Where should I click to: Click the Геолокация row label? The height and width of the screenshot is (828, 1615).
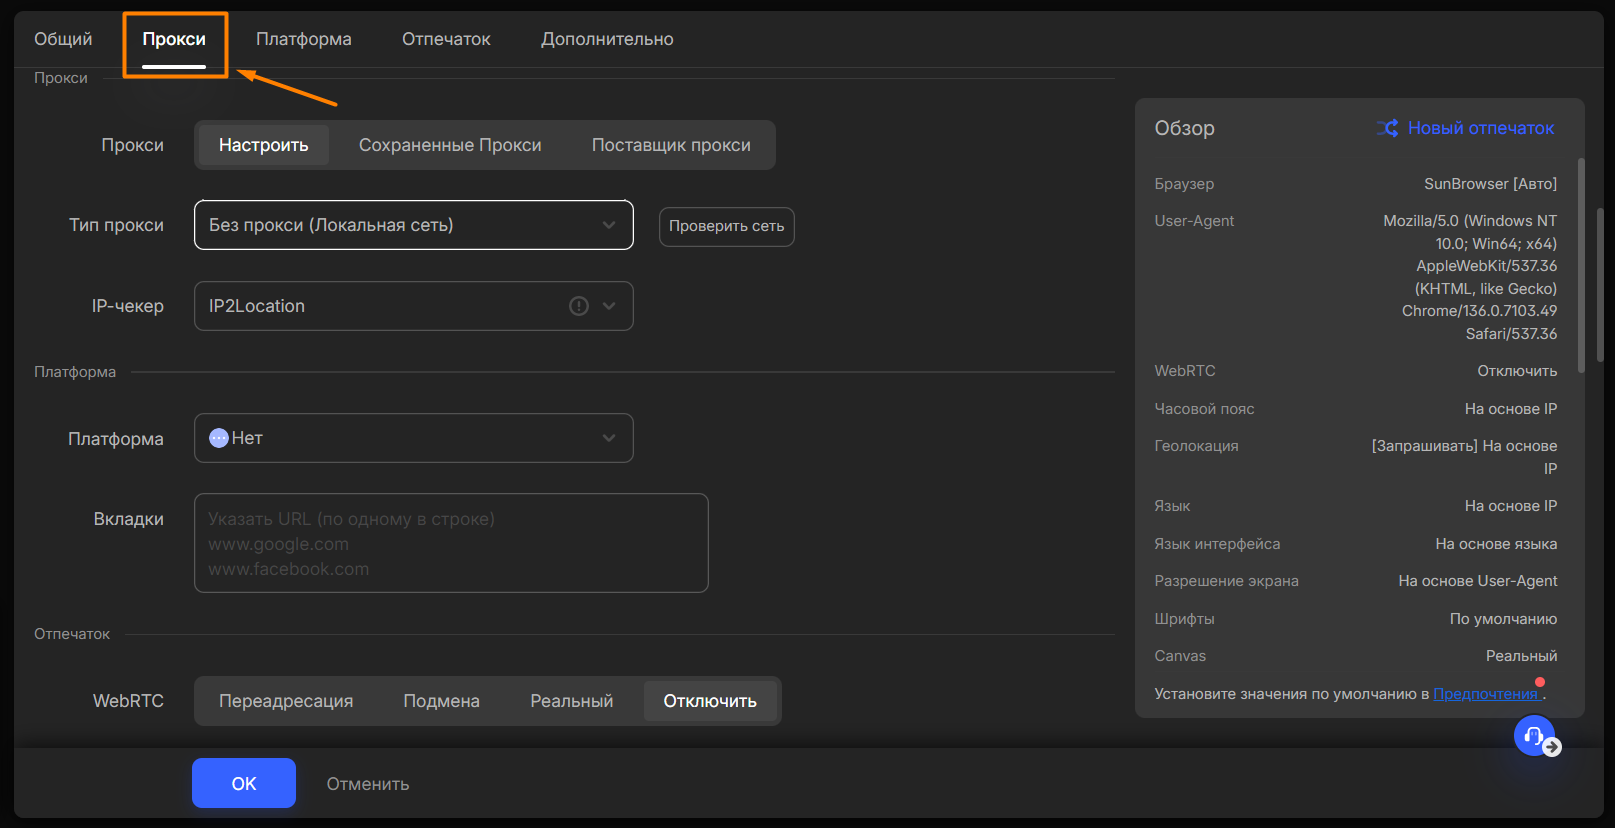click(x=1196, y=446)
